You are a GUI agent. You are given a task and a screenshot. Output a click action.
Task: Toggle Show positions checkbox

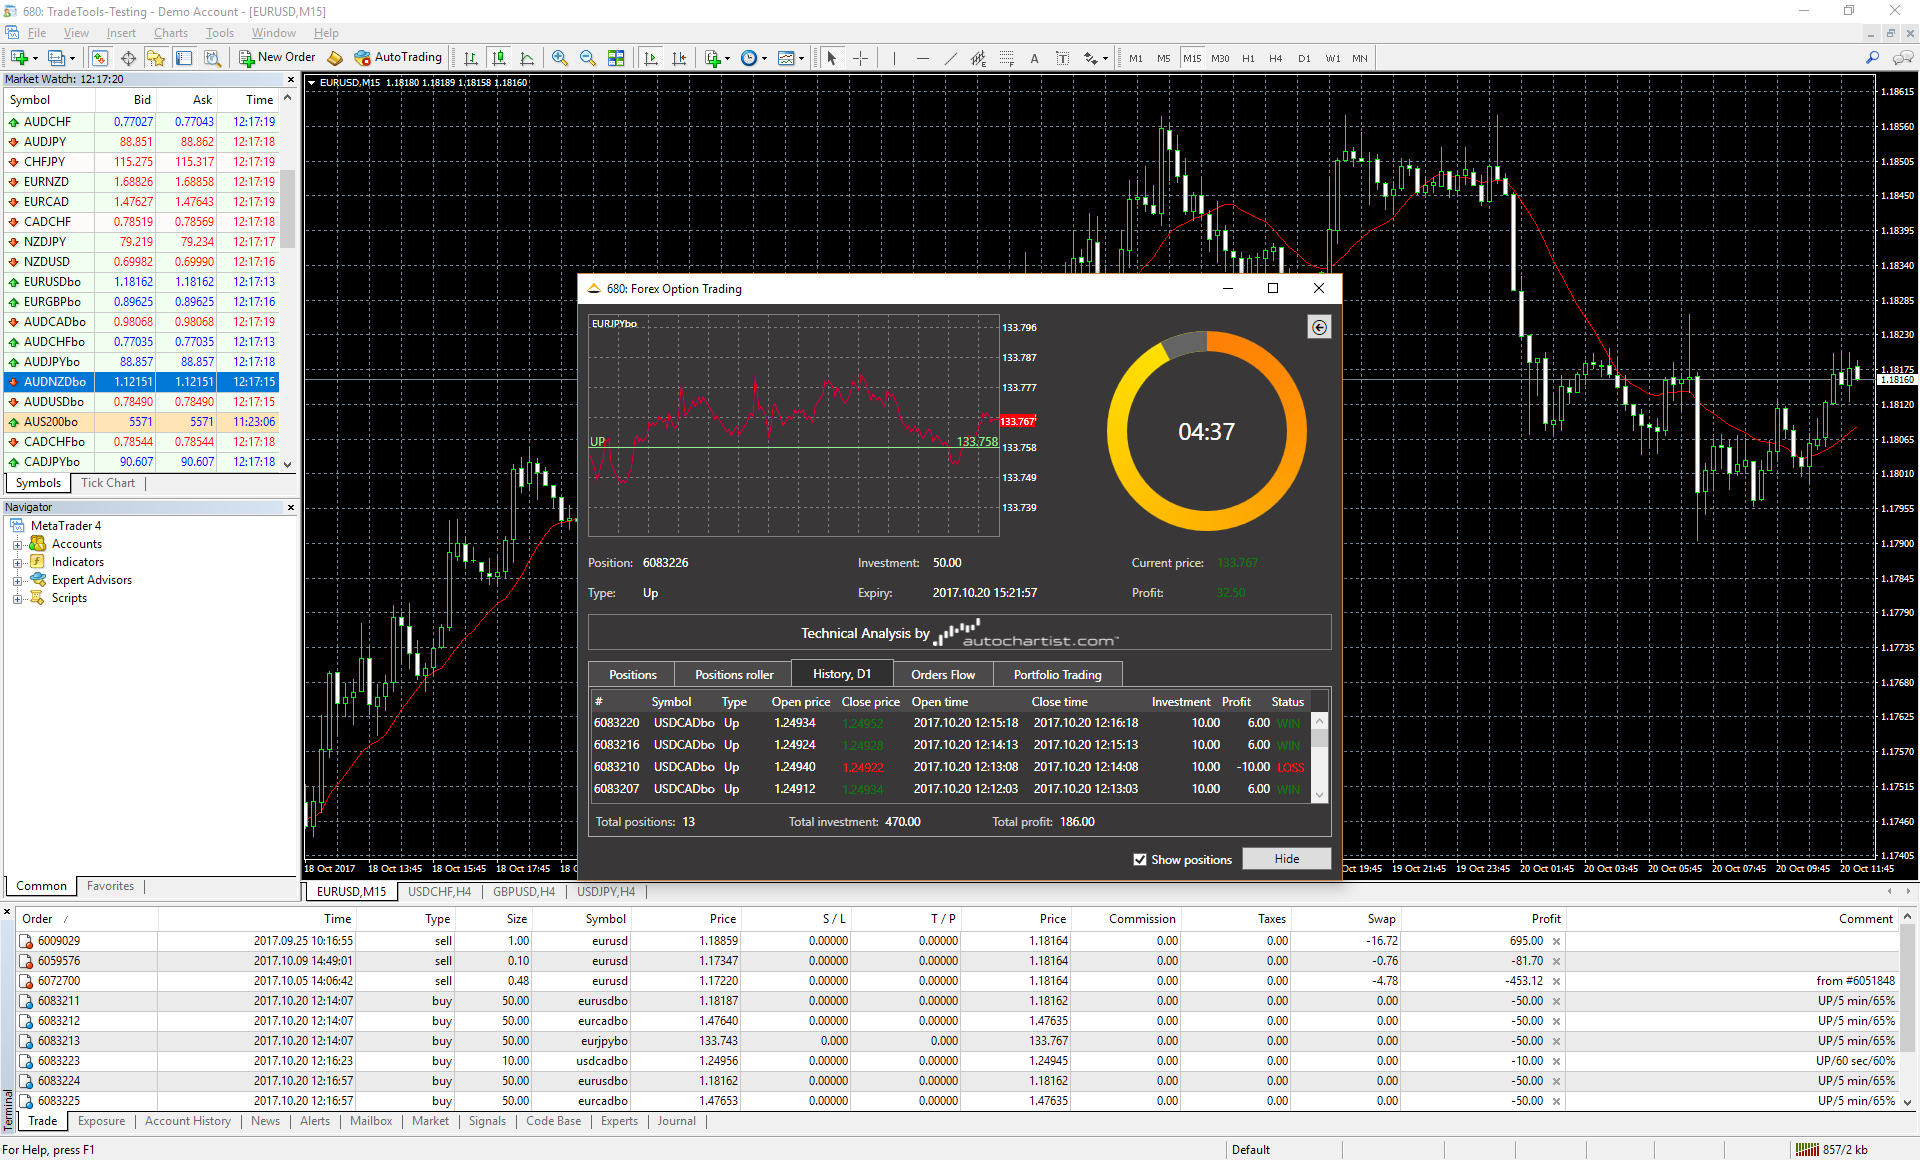(1141, 858)
